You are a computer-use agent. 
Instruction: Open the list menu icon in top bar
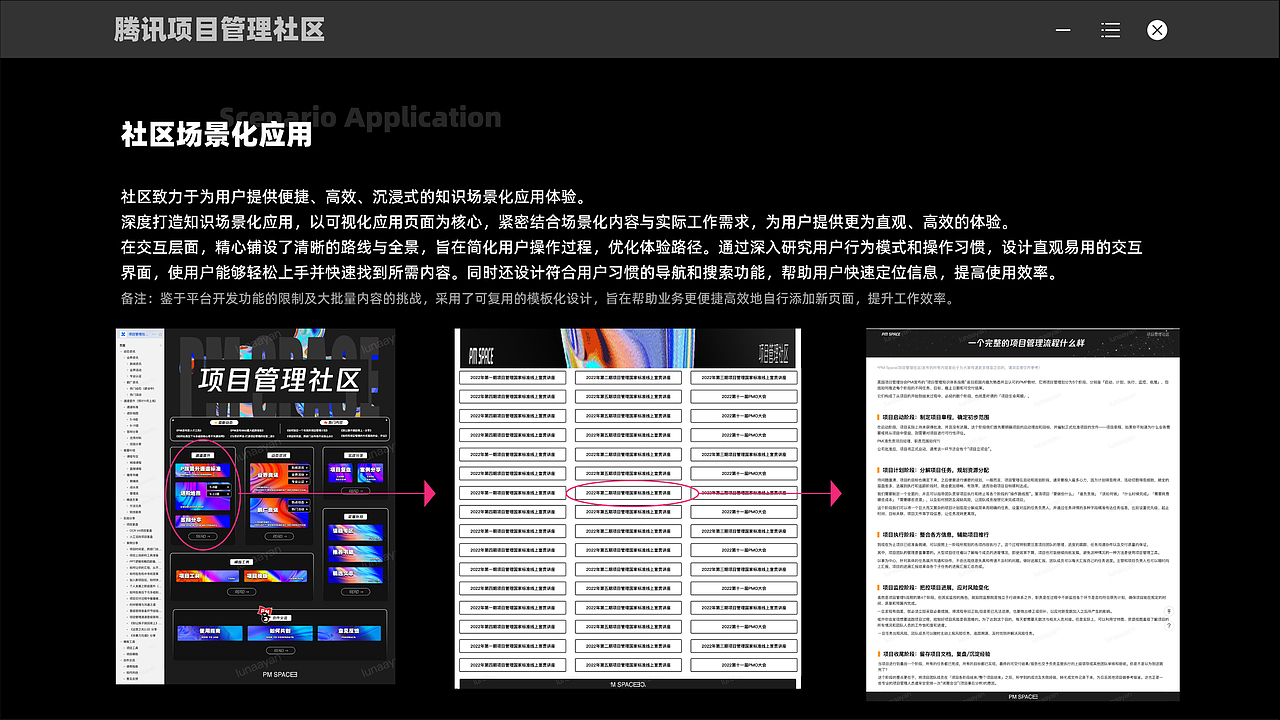[1110, 30]
